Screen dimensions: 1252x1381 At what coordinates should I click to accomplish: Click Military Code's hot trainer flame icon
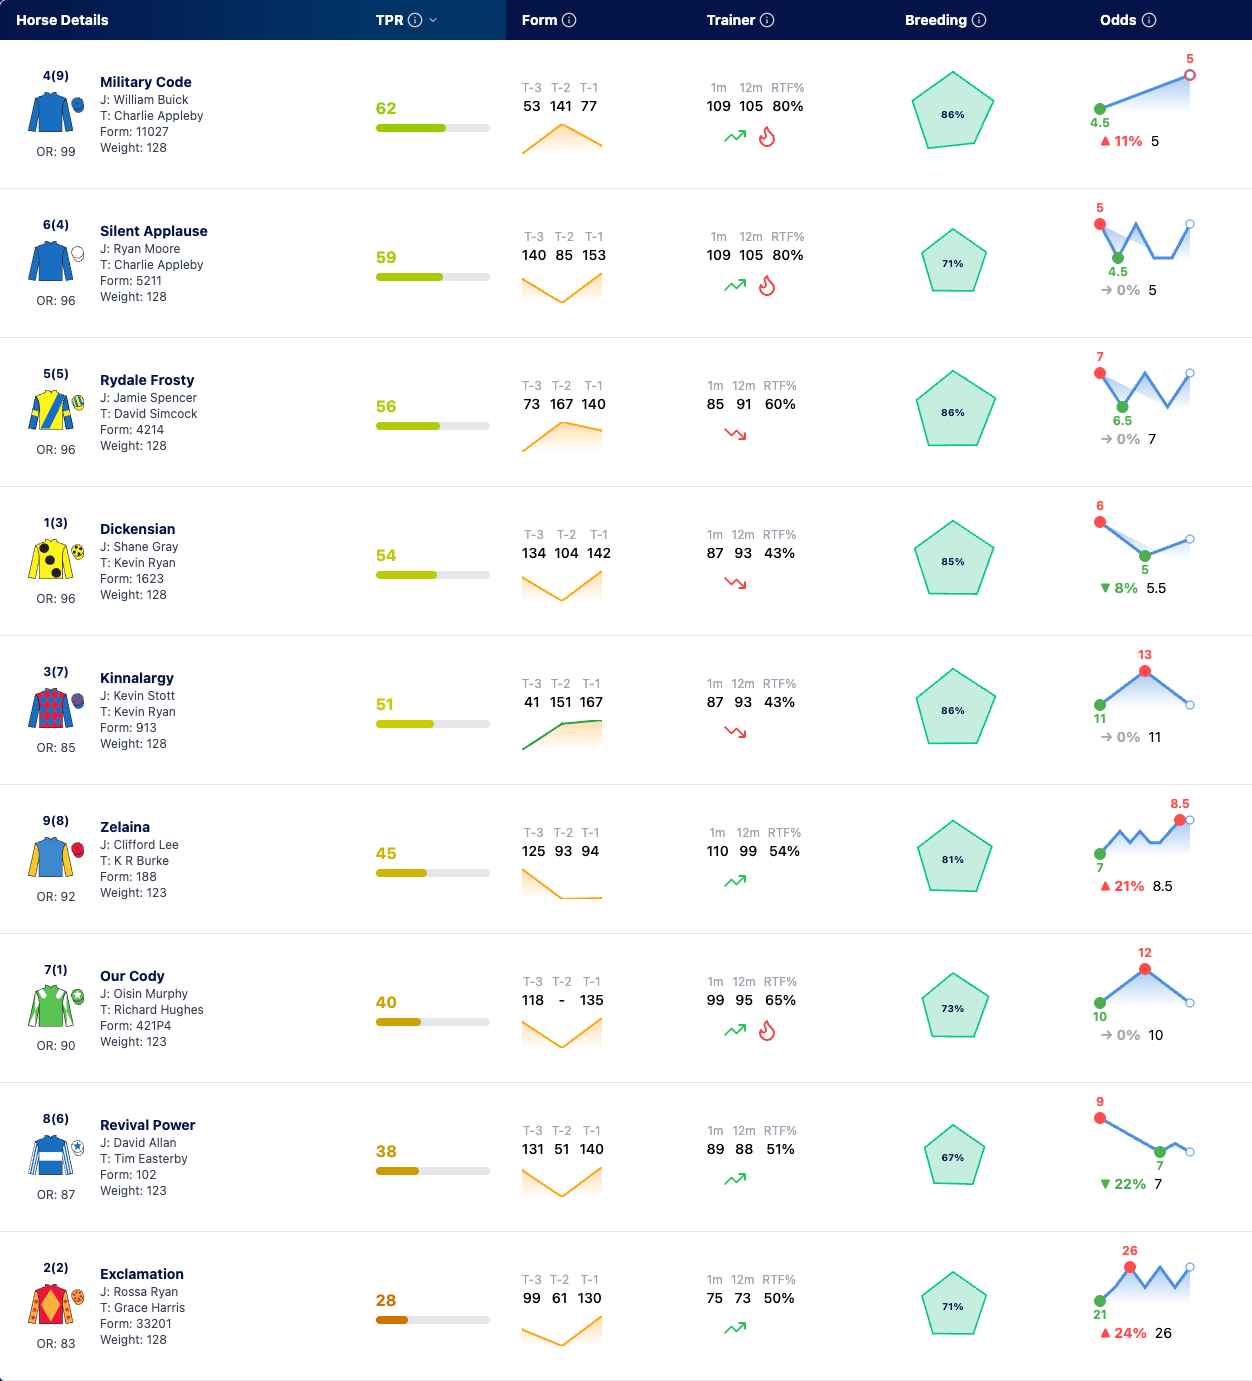pos(767,136)
